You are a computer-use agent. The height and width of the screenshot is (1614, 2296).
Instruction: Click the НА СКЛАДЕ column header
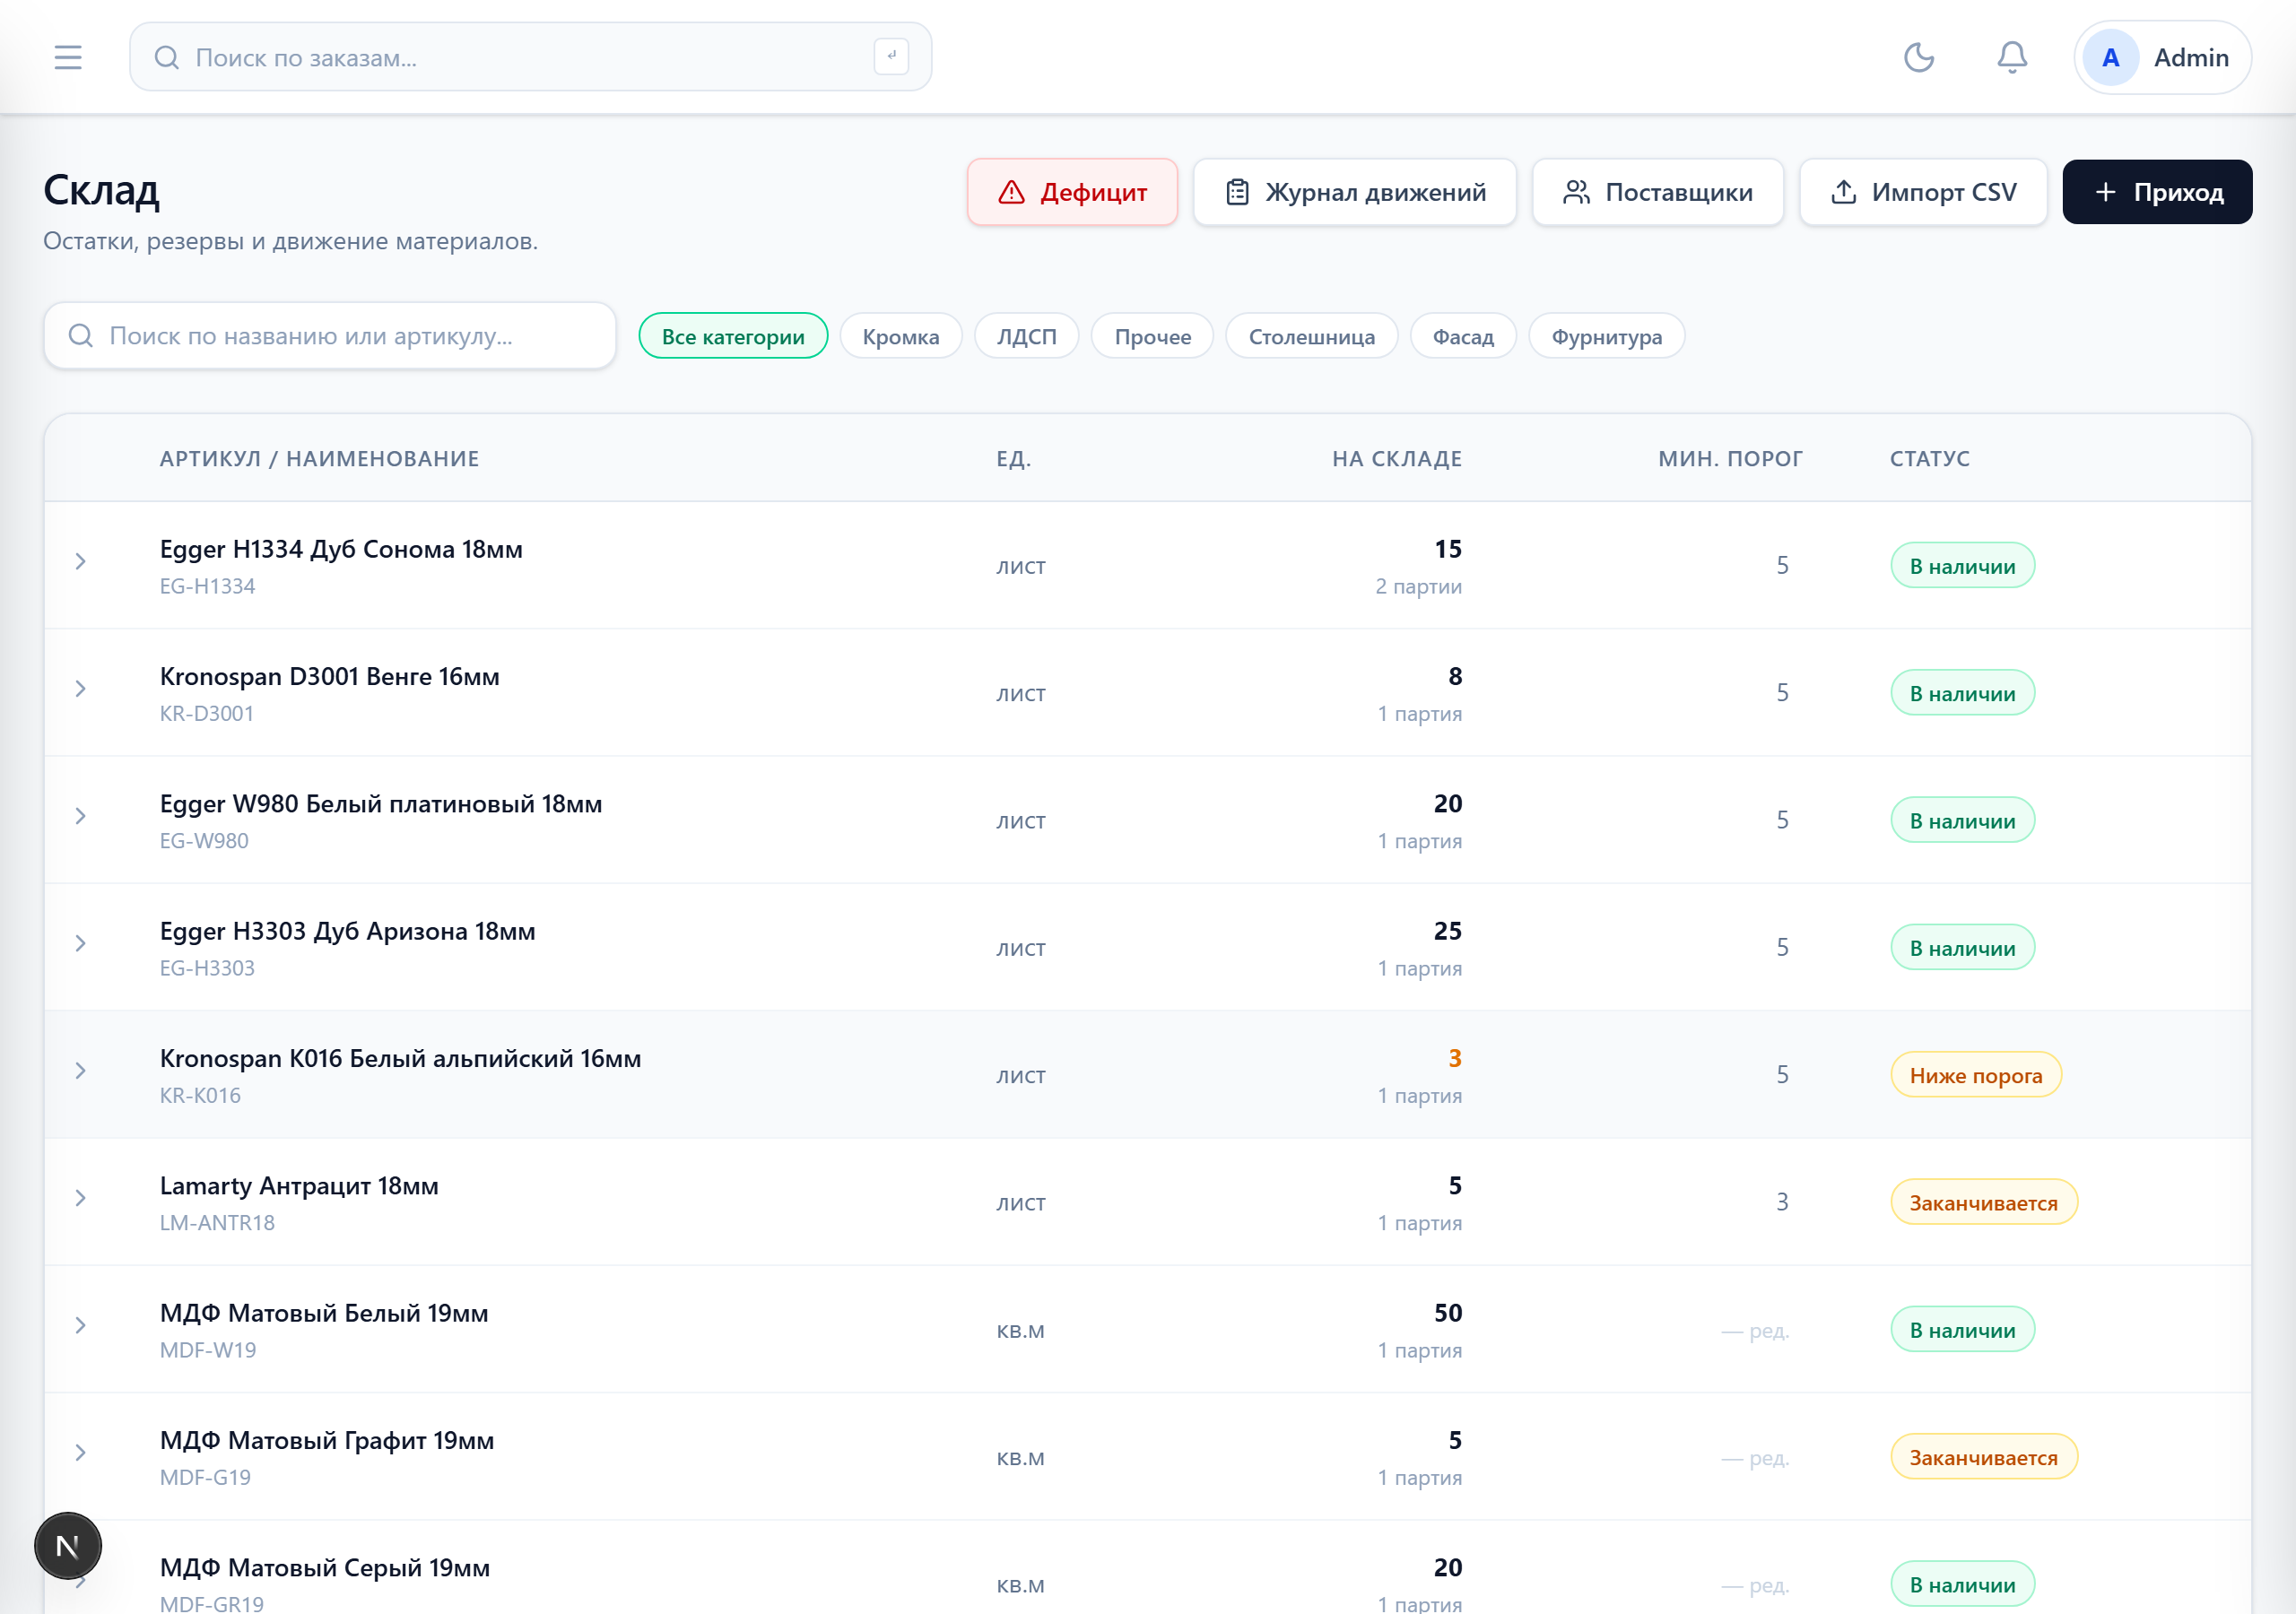click(x=1396, y=459)
